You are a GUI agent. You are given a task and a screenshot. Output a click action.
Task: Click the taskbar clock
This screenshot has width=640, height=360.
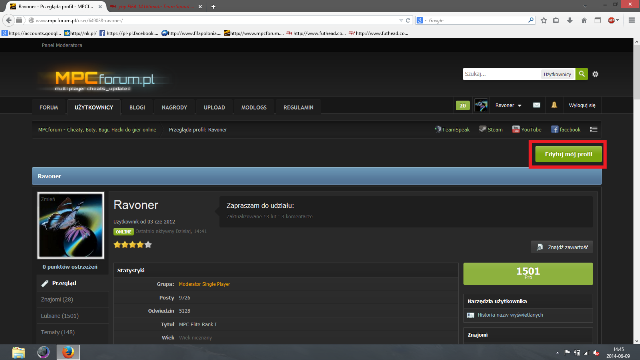618,353
